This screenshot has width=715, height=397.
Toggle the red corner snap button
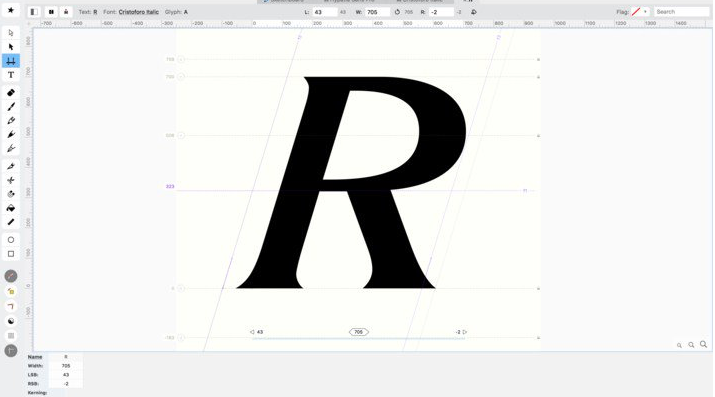[x=11, y=306]
